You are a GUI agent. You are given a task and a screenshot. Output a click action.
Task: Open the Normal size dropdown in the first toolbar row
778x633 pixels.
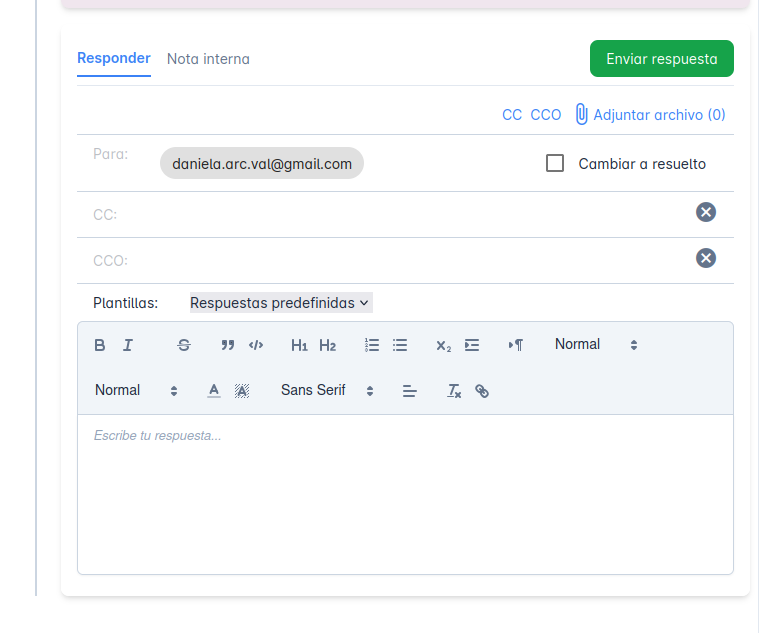596,345
